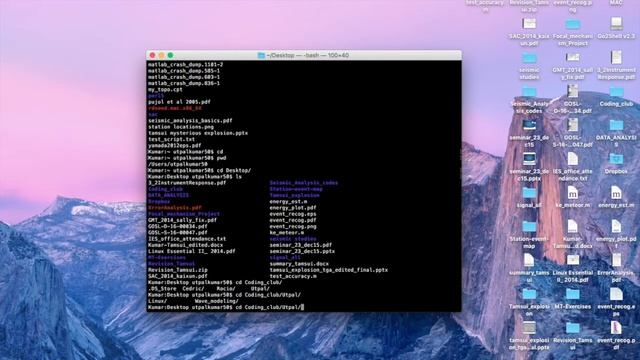
Task: Click Linux Essential II_ 2014.pdf in Terminal listing
Action: pyautogui.click(x=191, y=251)
